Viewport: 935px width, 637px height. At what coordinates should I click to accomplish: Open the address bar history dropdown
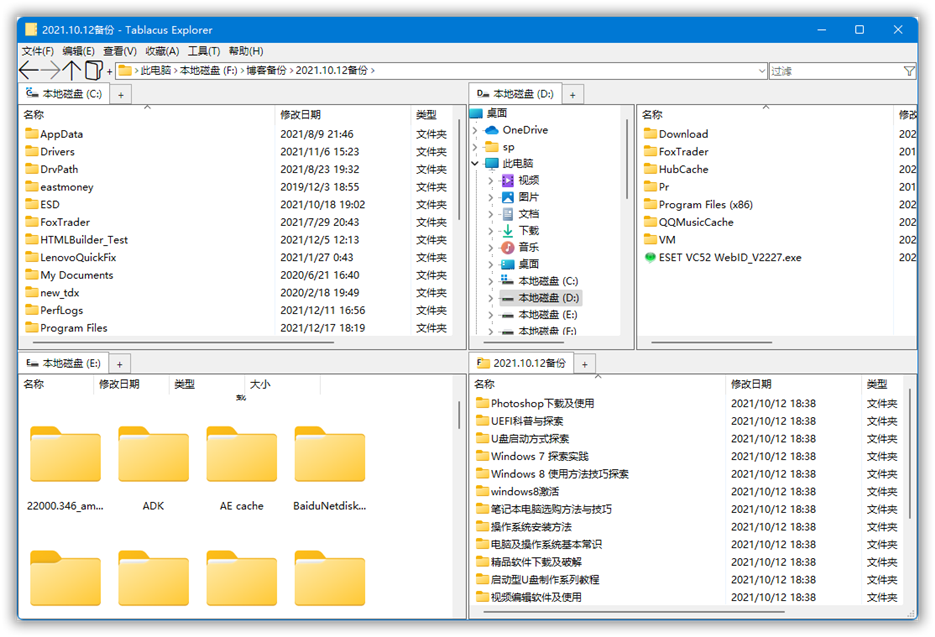click(761, 71)
